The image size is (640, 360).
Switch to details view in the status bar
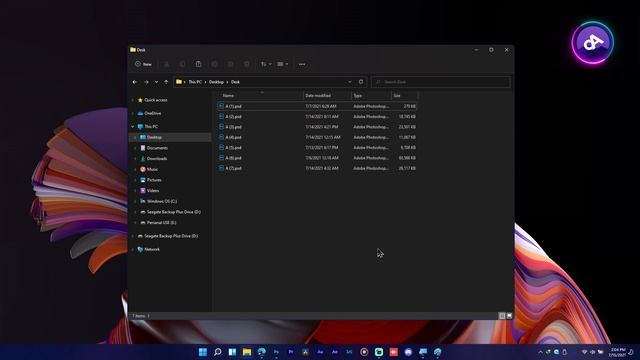pos(502,316)
